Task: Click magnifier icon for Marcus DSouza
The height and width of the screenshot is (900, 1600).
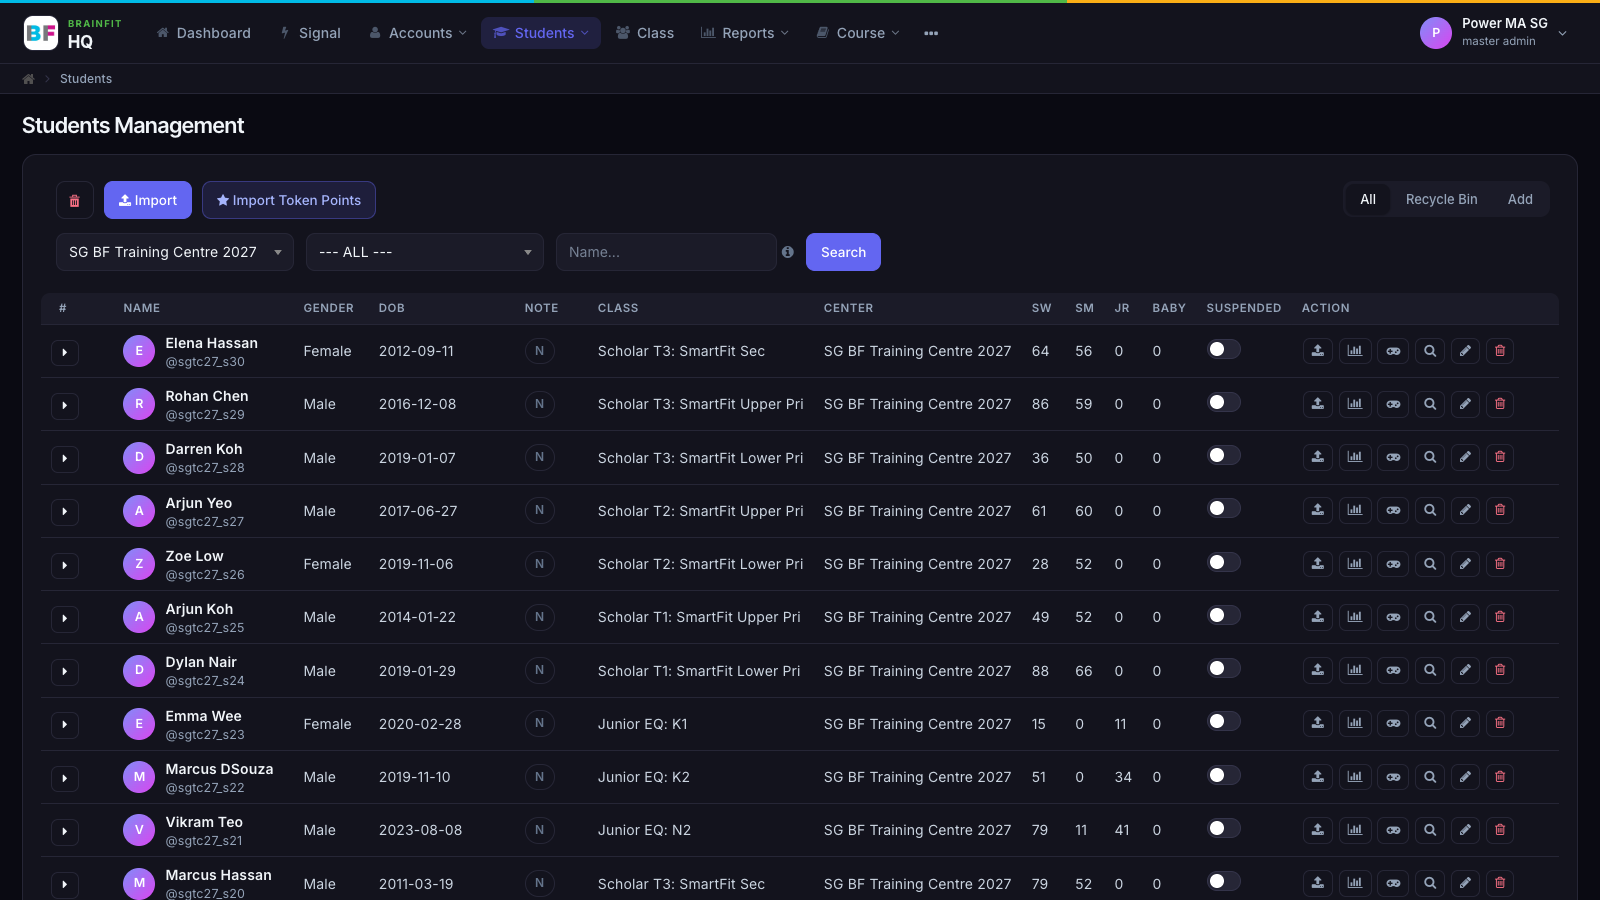Action: (x=1430, y=777)
